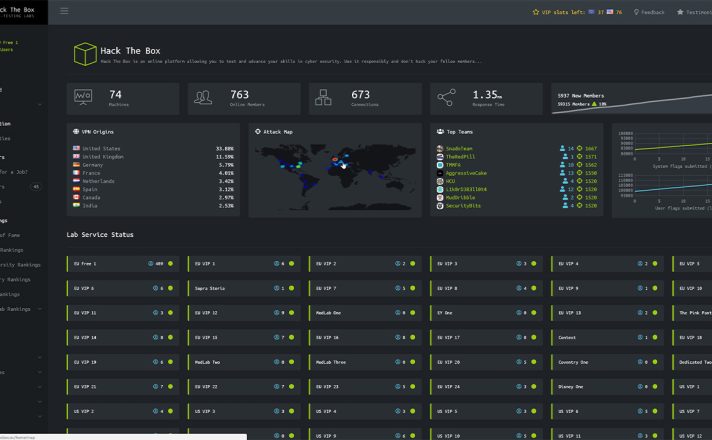712x440 pixels.
Task: Select the Coventry One lab row
Action: click(x=608, y=362)
